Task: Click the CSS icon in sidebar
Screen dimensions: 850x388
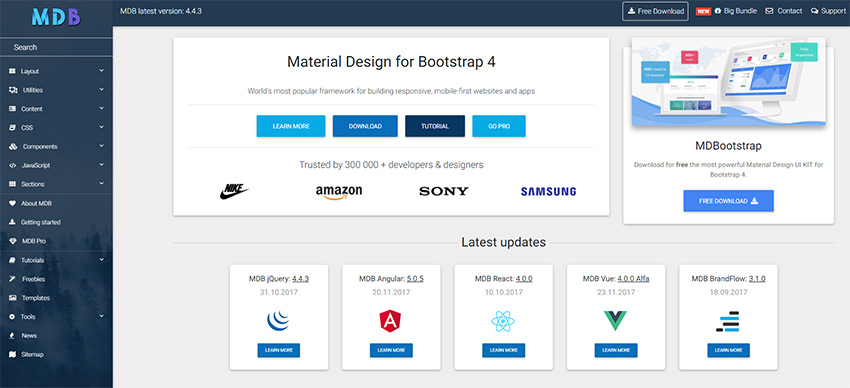Action: click(12, 128)
